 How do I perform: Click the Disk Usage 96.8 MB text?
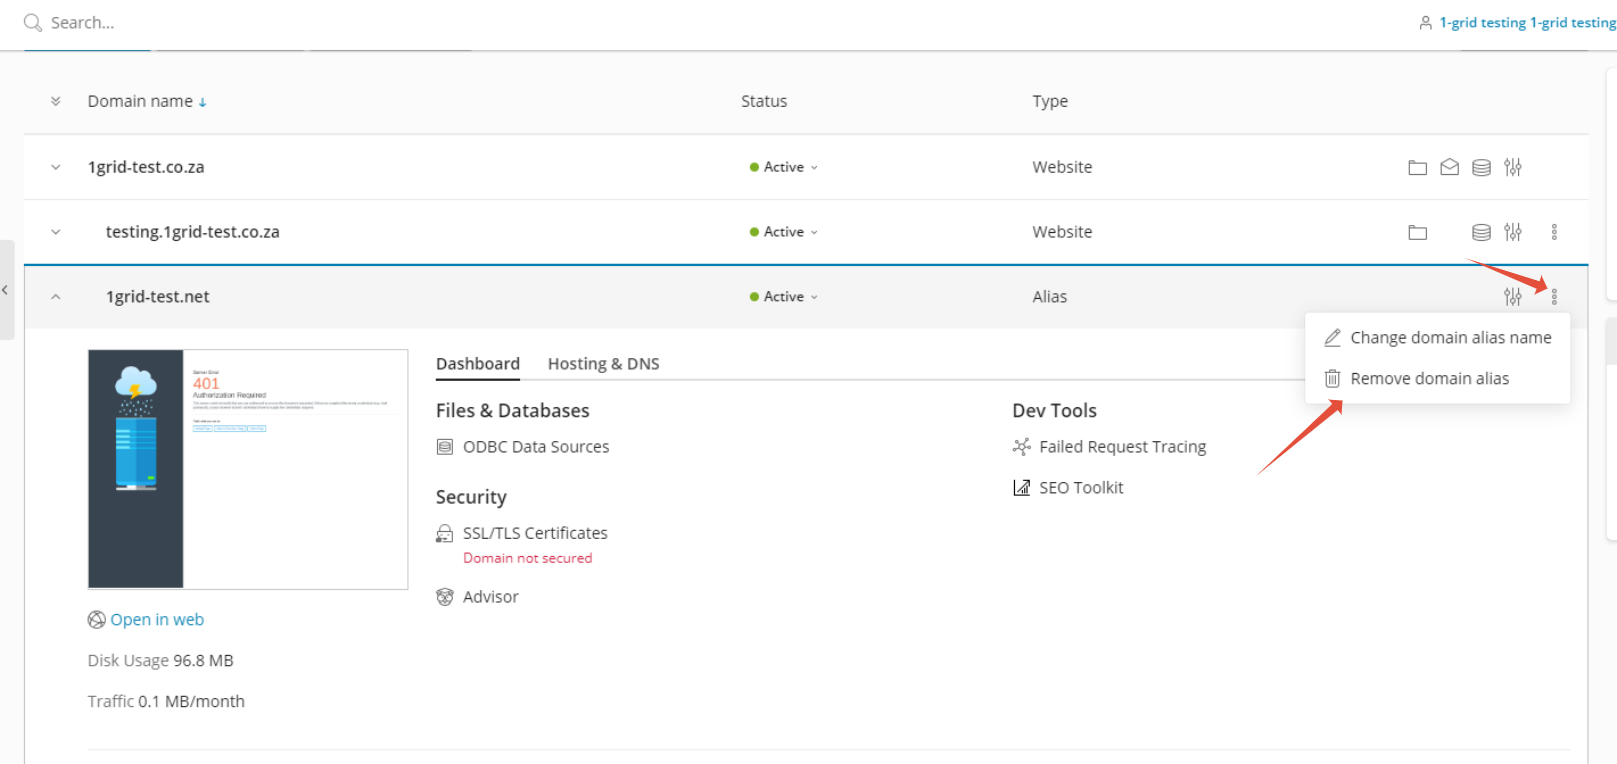pyautogui.click(x=160, y=661)
